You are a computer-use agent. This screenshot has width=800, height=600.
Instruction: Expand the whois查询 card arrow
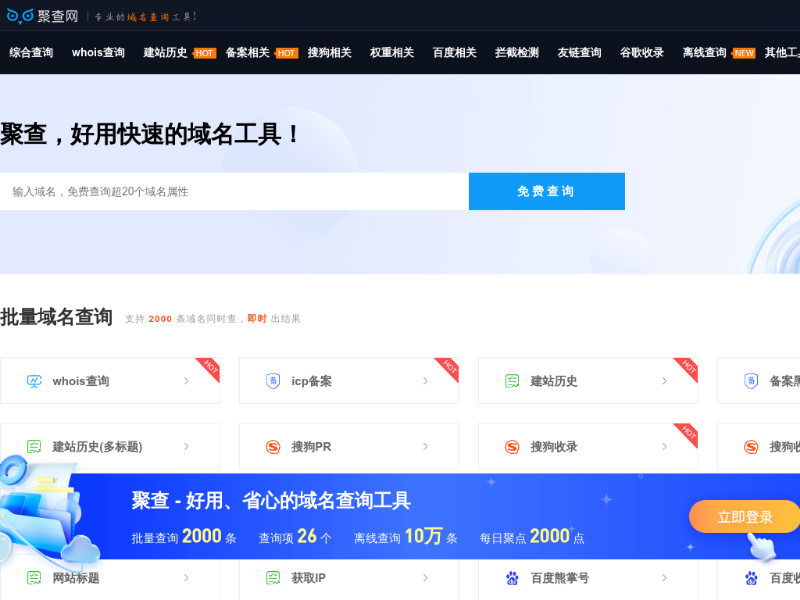(186, 381)
